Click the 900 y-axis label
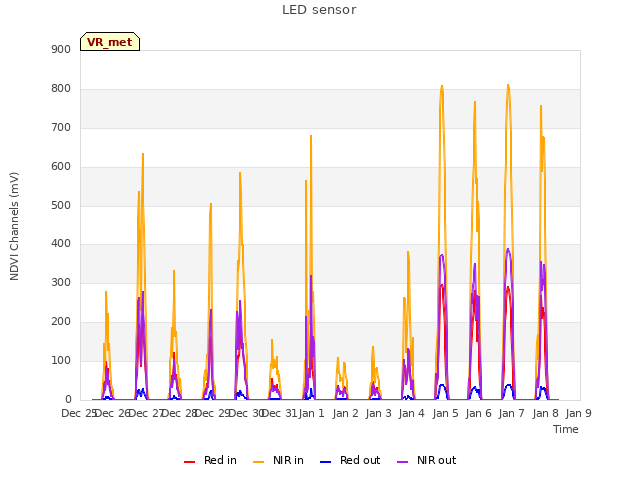 pos(61,49)
